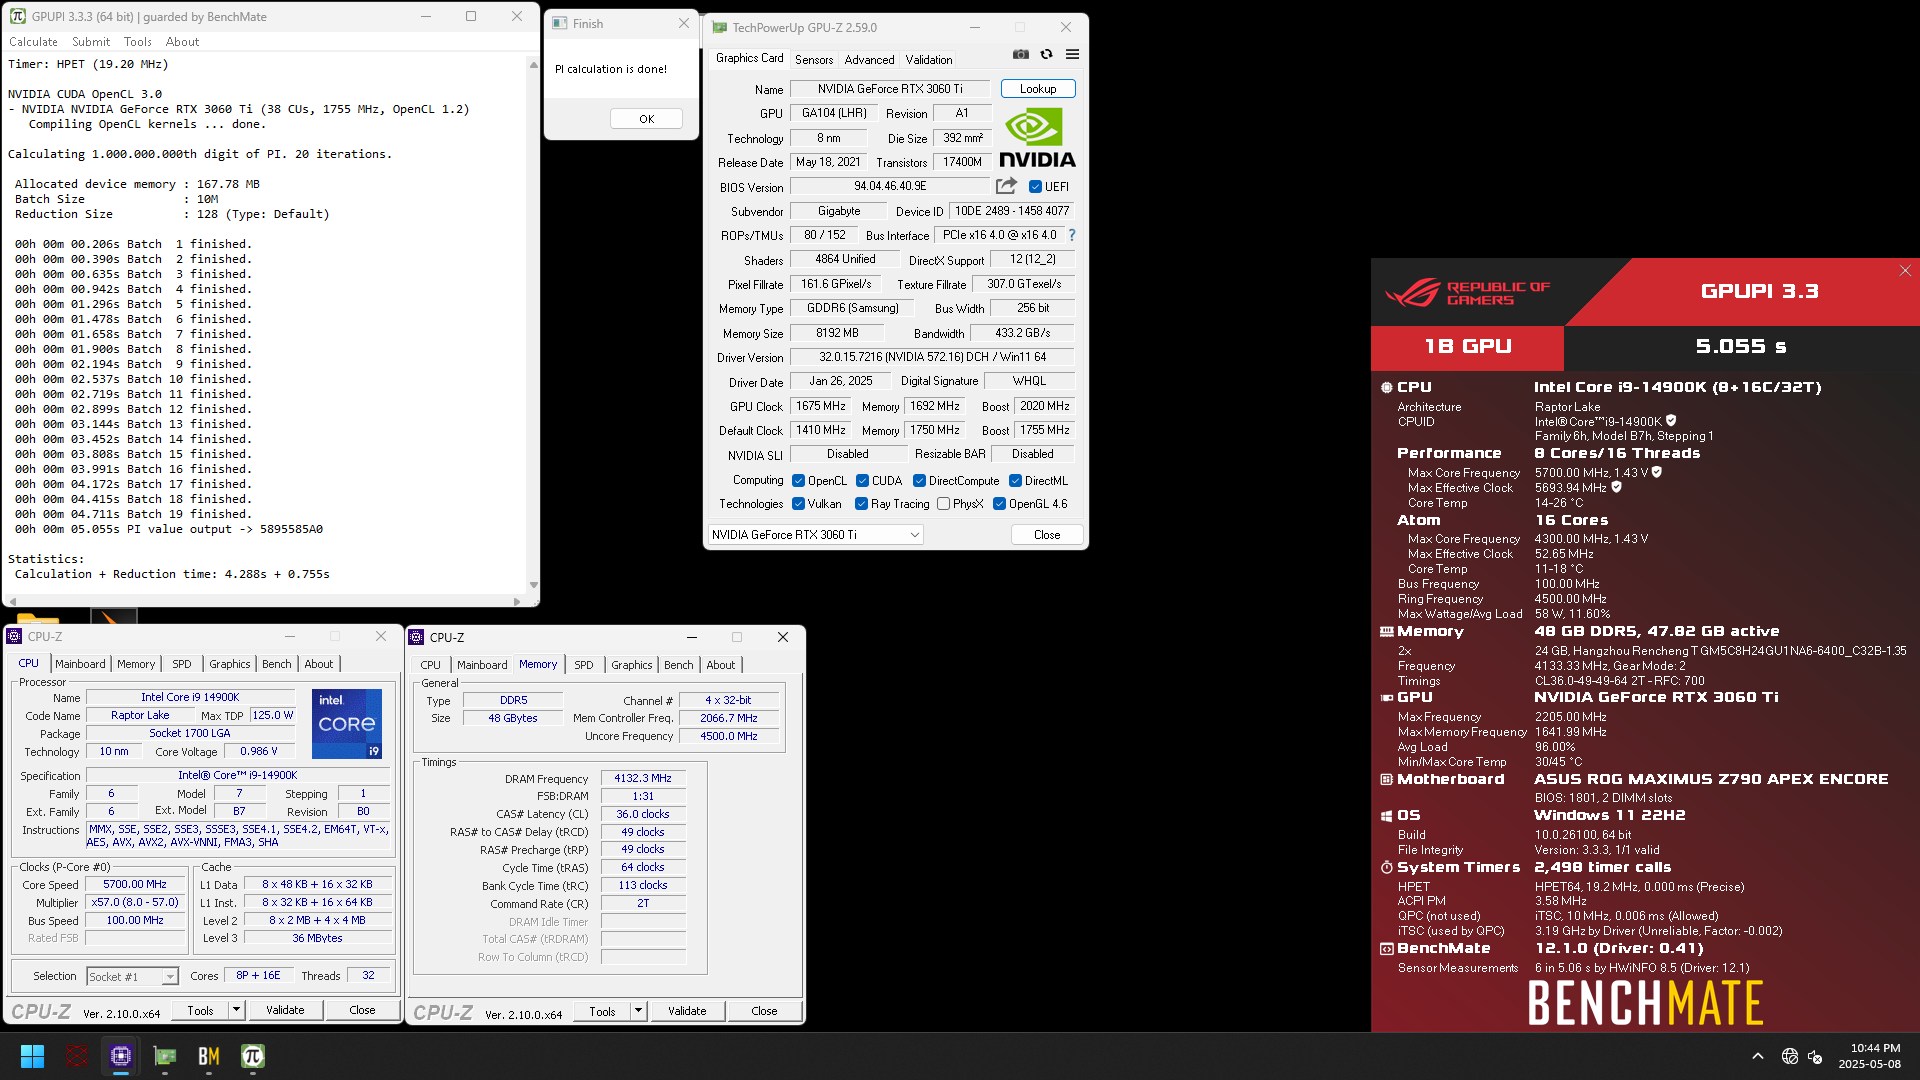1920x1080 pixels.
Task: Click the Close button in GPU-Z
Action: tap(1047, 535)
